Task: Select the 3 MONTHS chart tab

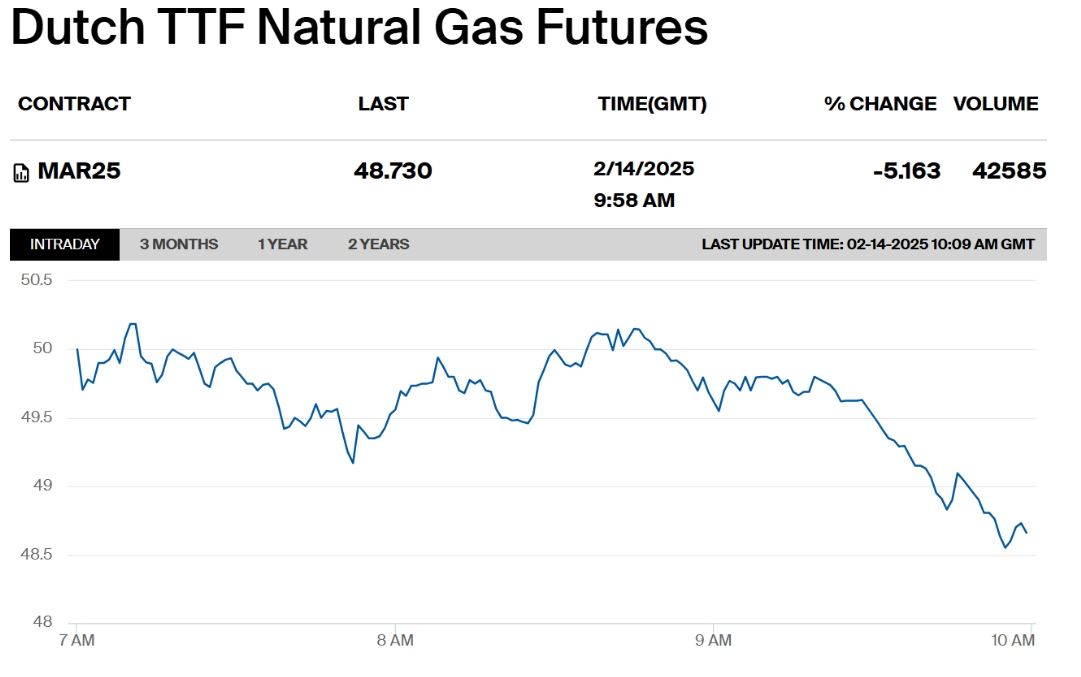Action: (x=179, y=244)
